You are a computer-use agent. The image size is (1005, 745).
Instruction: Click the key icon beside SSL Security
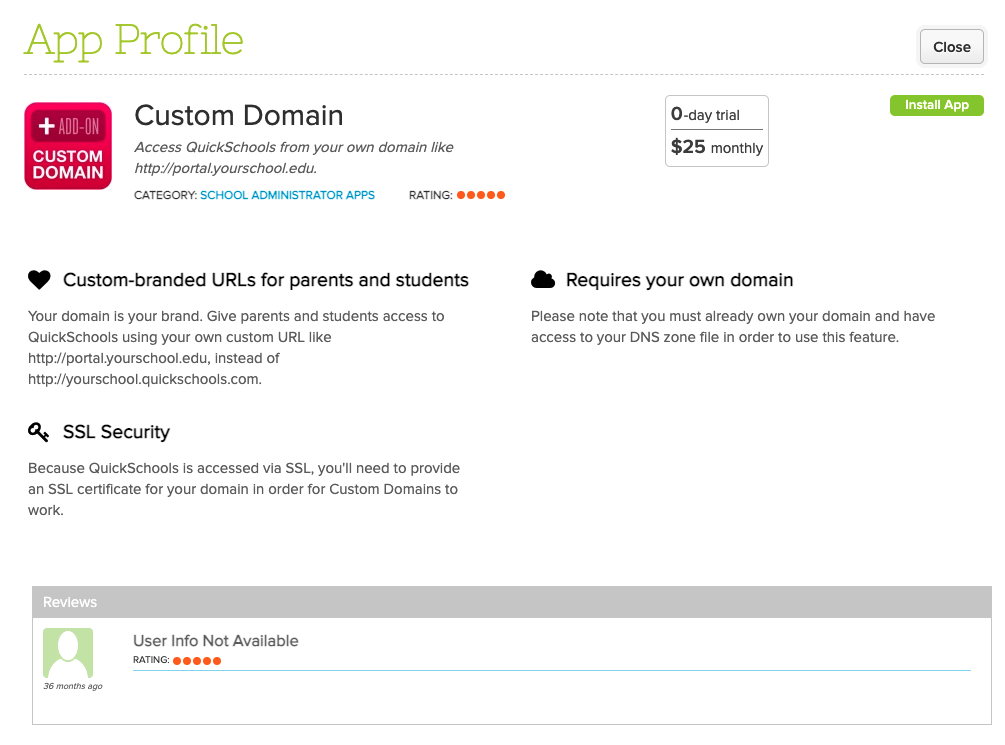point(39,432)
